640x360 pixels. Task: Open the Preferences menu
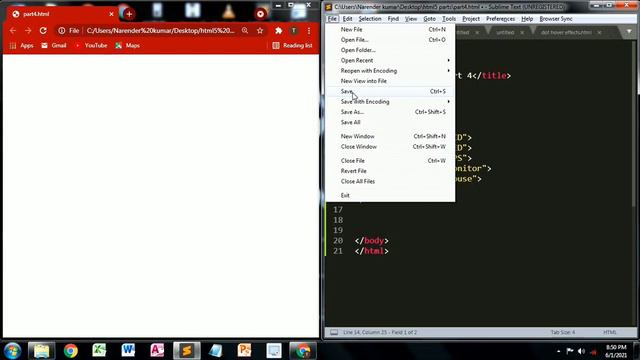click(500, 19)
